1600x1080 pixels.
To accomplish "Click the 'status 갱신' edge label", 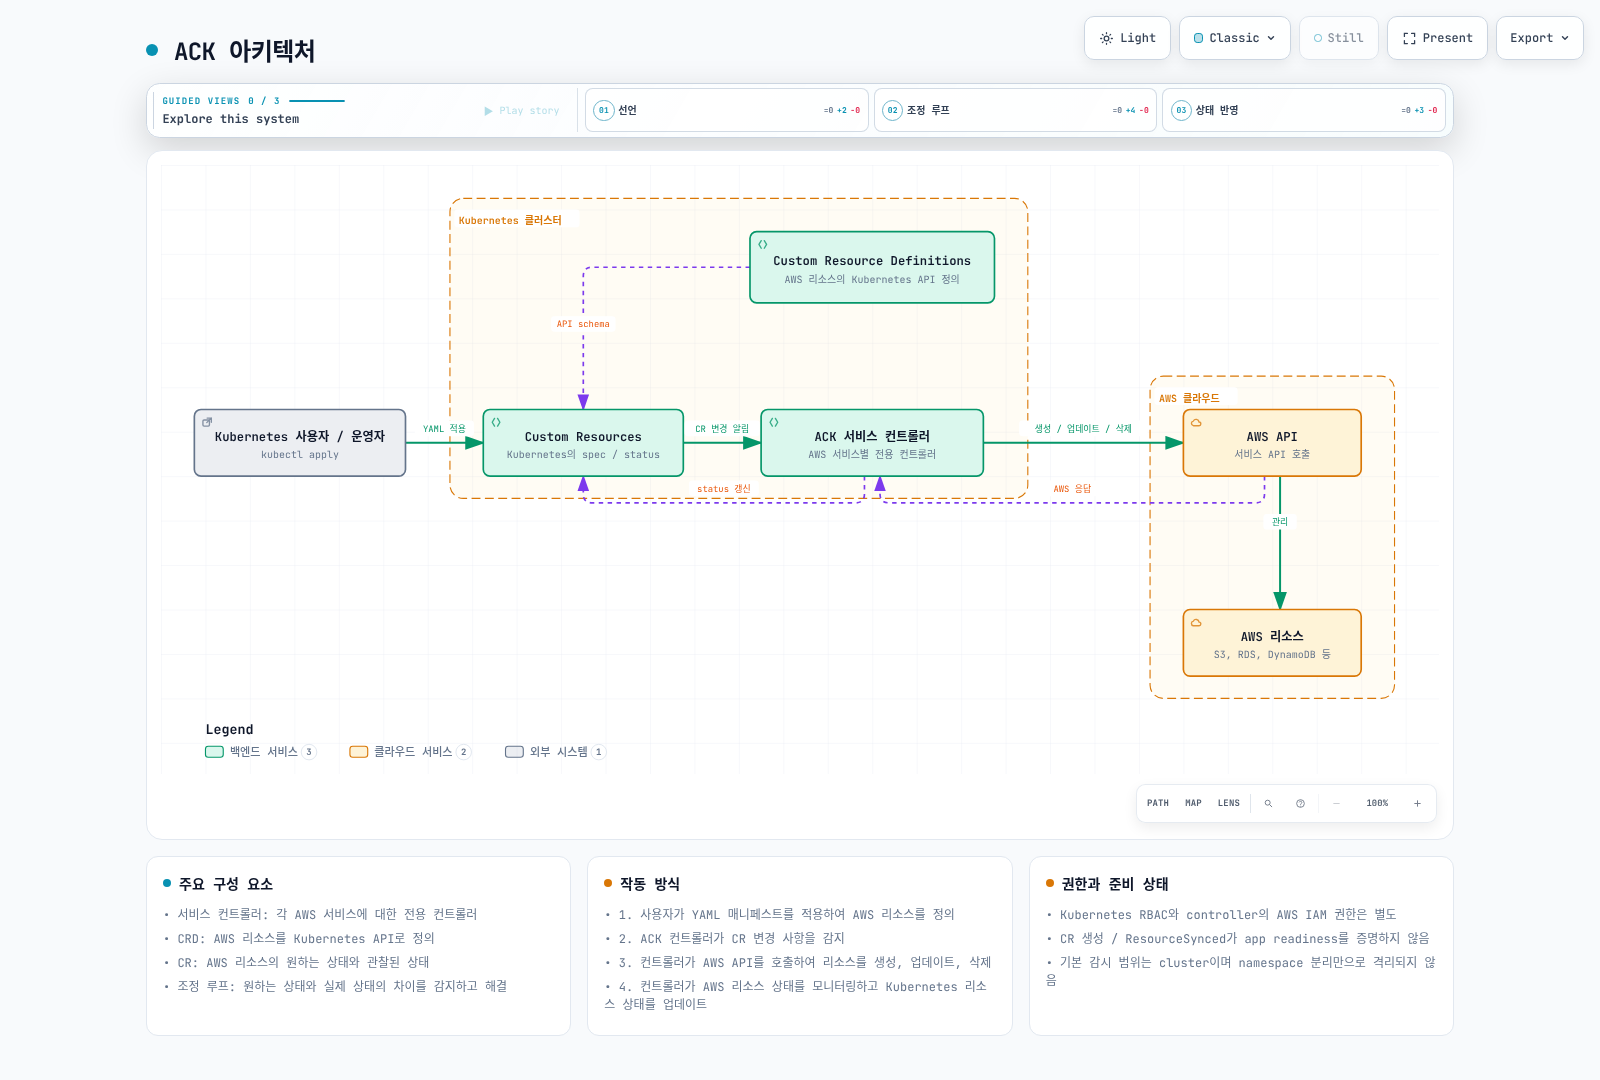I will tap(723, 489).
